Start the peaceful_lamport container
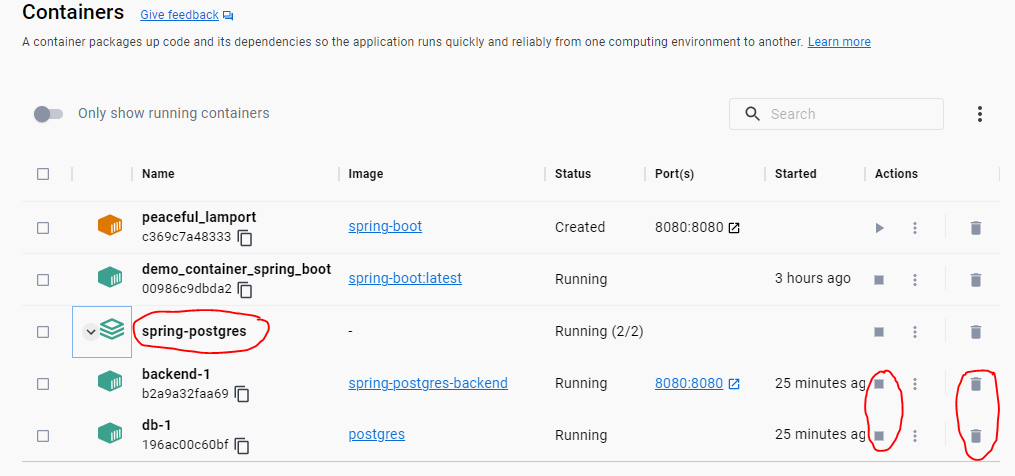The height and width of the screenshot is (476, 1015). [x=879, y=228]
